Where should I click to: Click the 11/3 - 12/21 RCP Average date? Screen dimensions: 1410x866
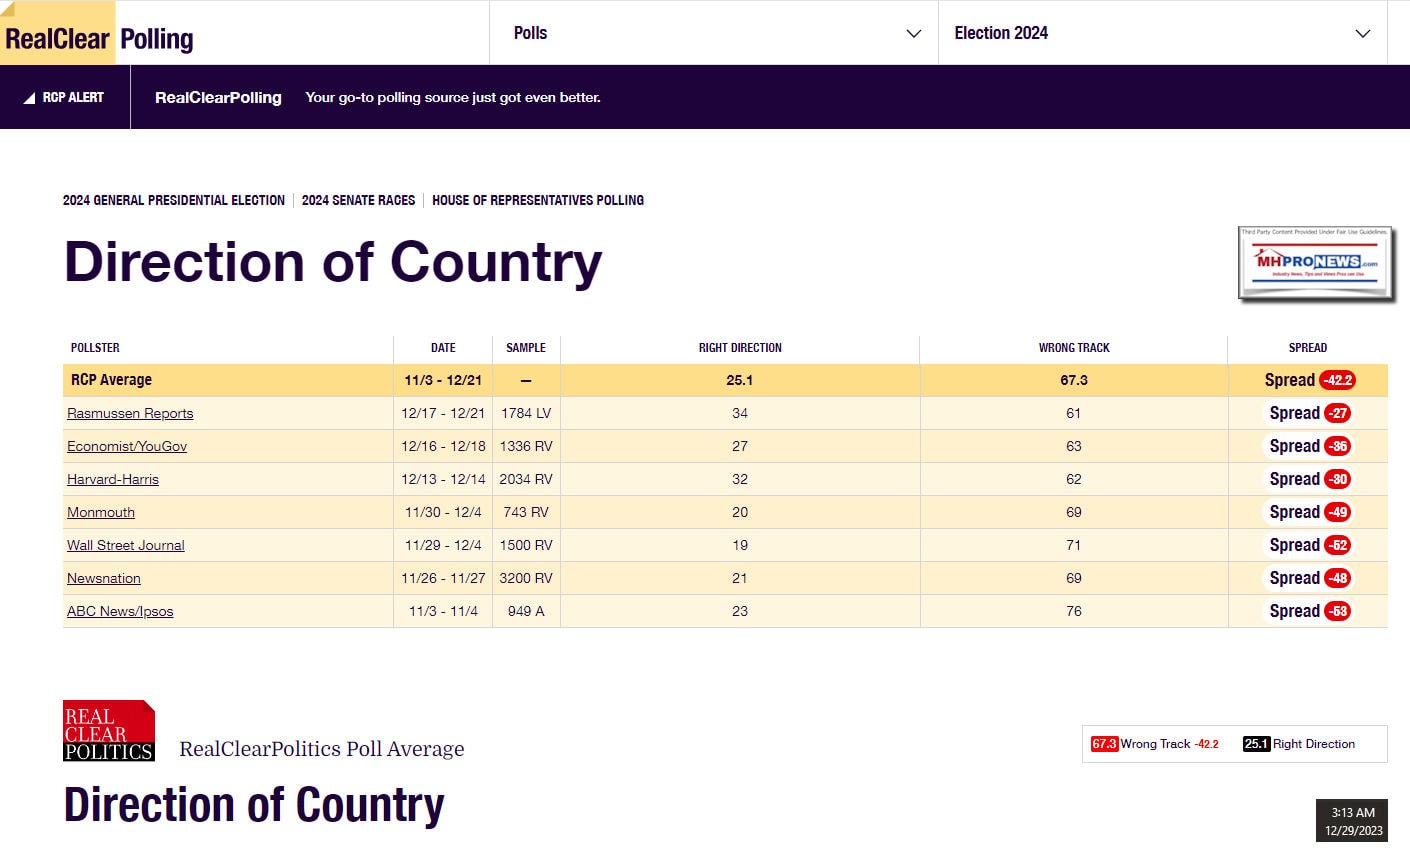(443, 380)
